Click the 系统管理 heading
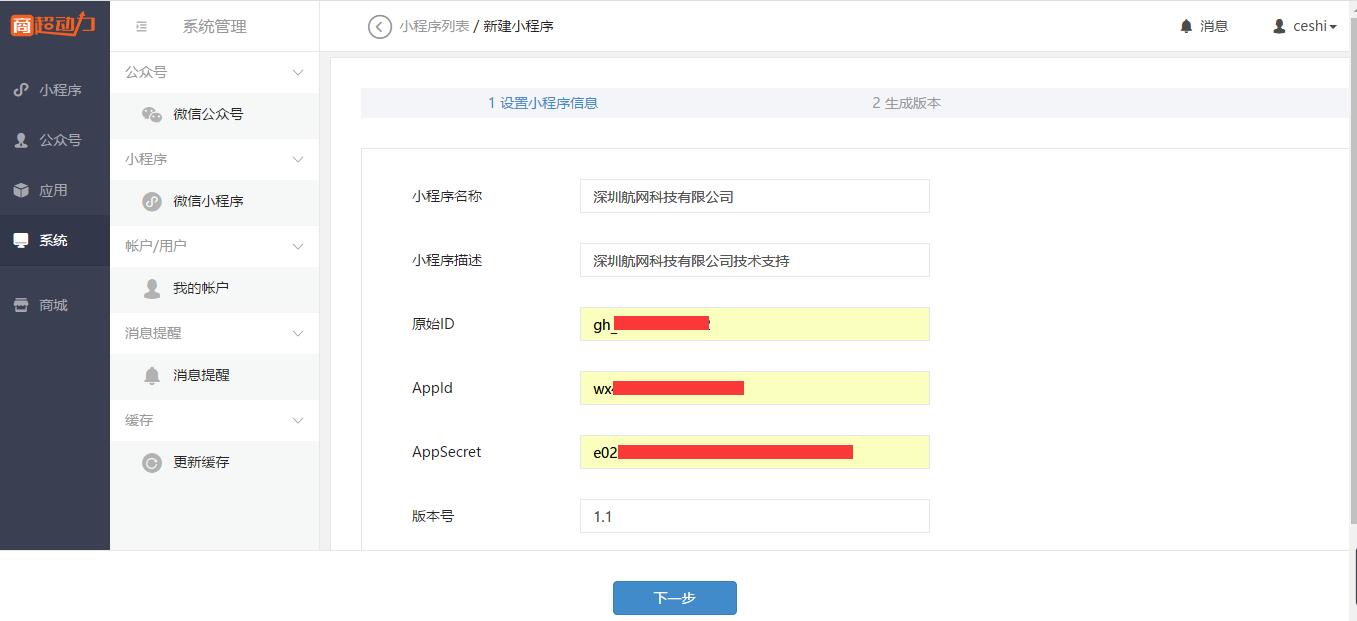Image resolution: width=1357 pixels, height=621 pixels. [214, 27]
